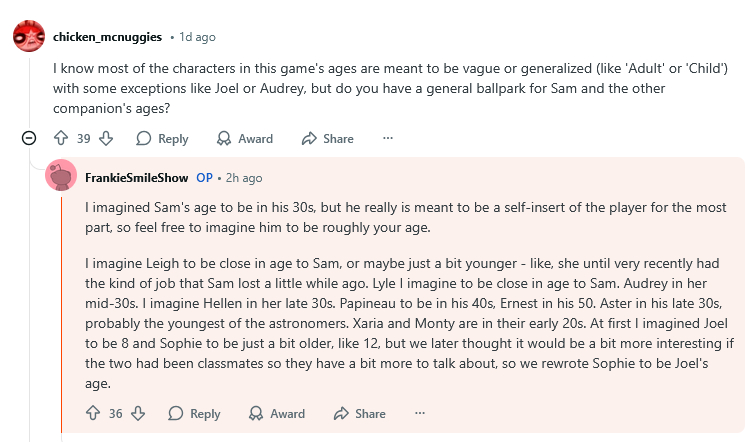Open more options on FrankieSmileShow's reply

[420, 413]
